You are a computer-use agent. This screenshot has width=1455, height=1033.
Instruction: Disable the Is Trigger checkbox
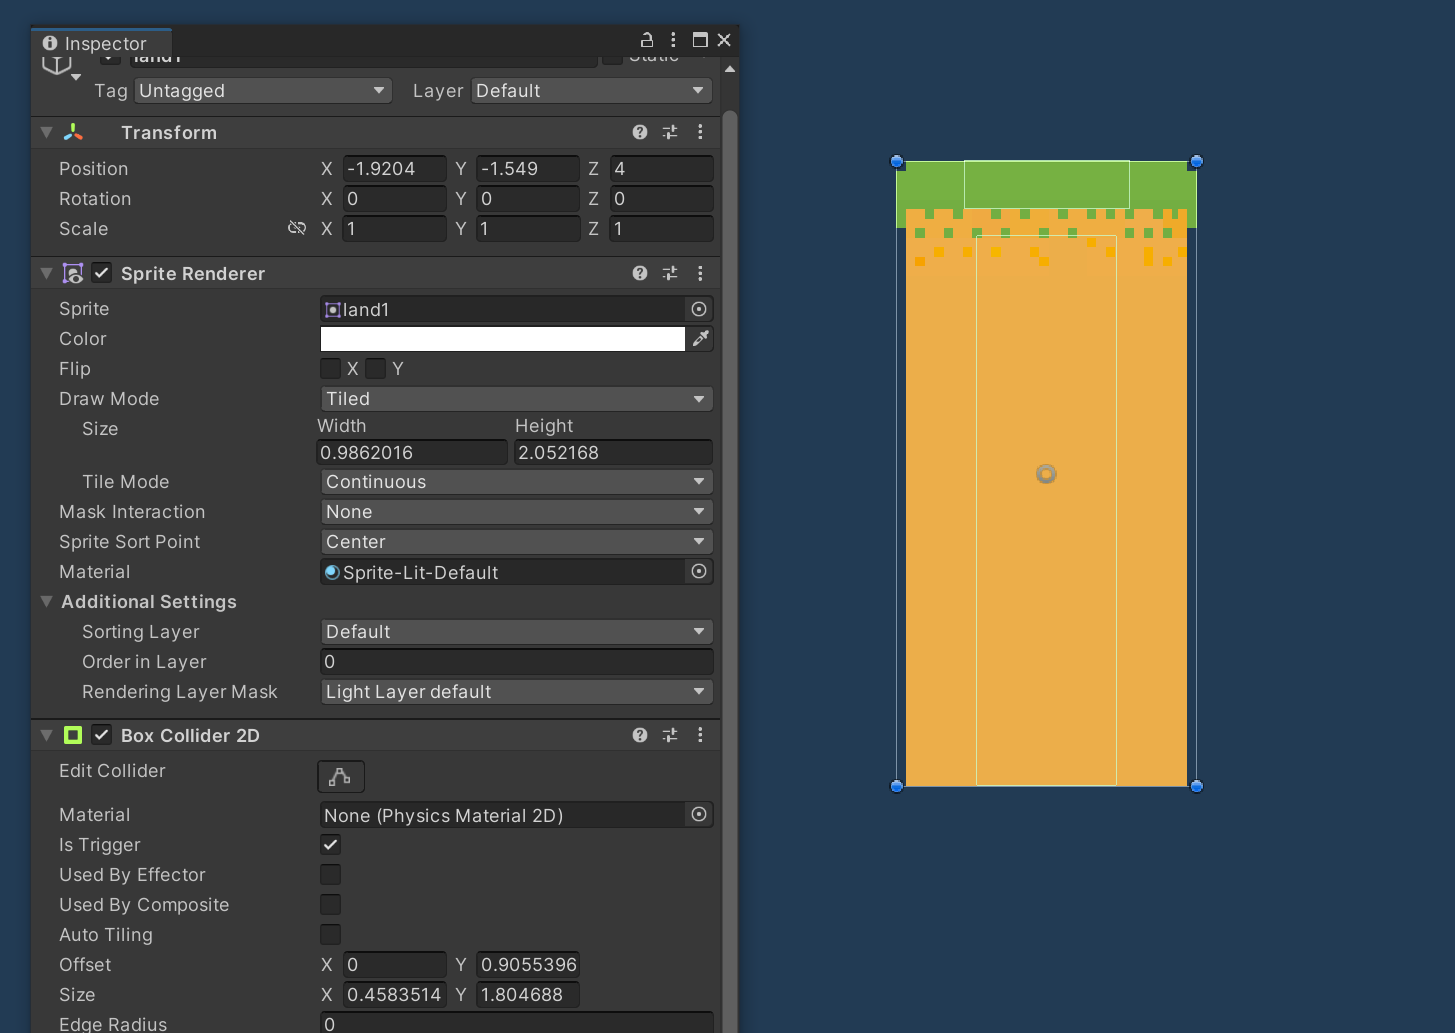330,844
